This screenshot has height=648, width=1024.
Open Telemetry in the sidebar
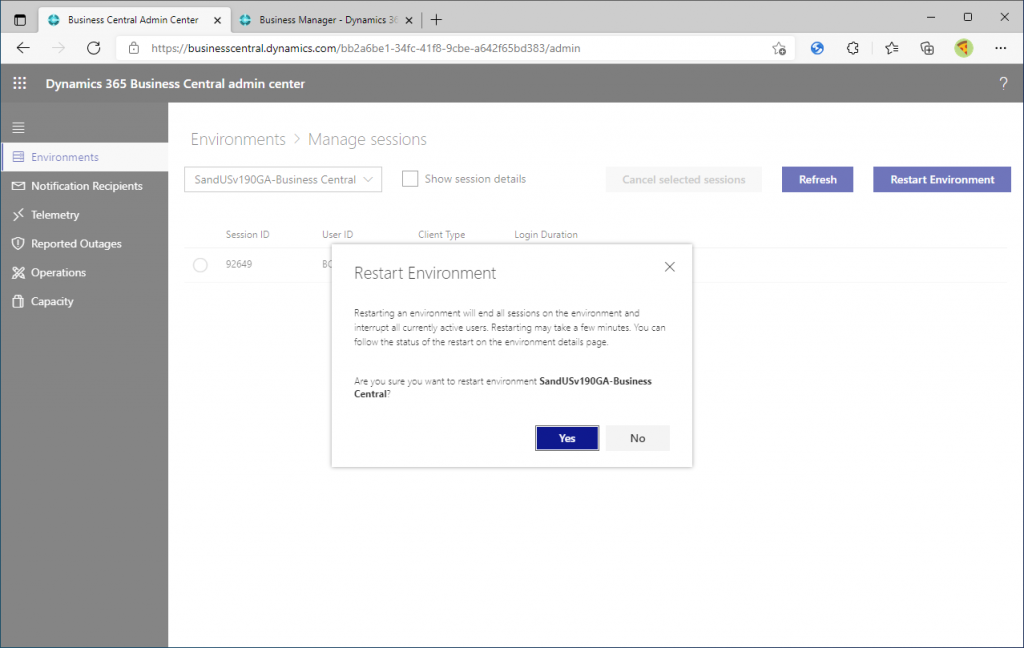point(85,214)
